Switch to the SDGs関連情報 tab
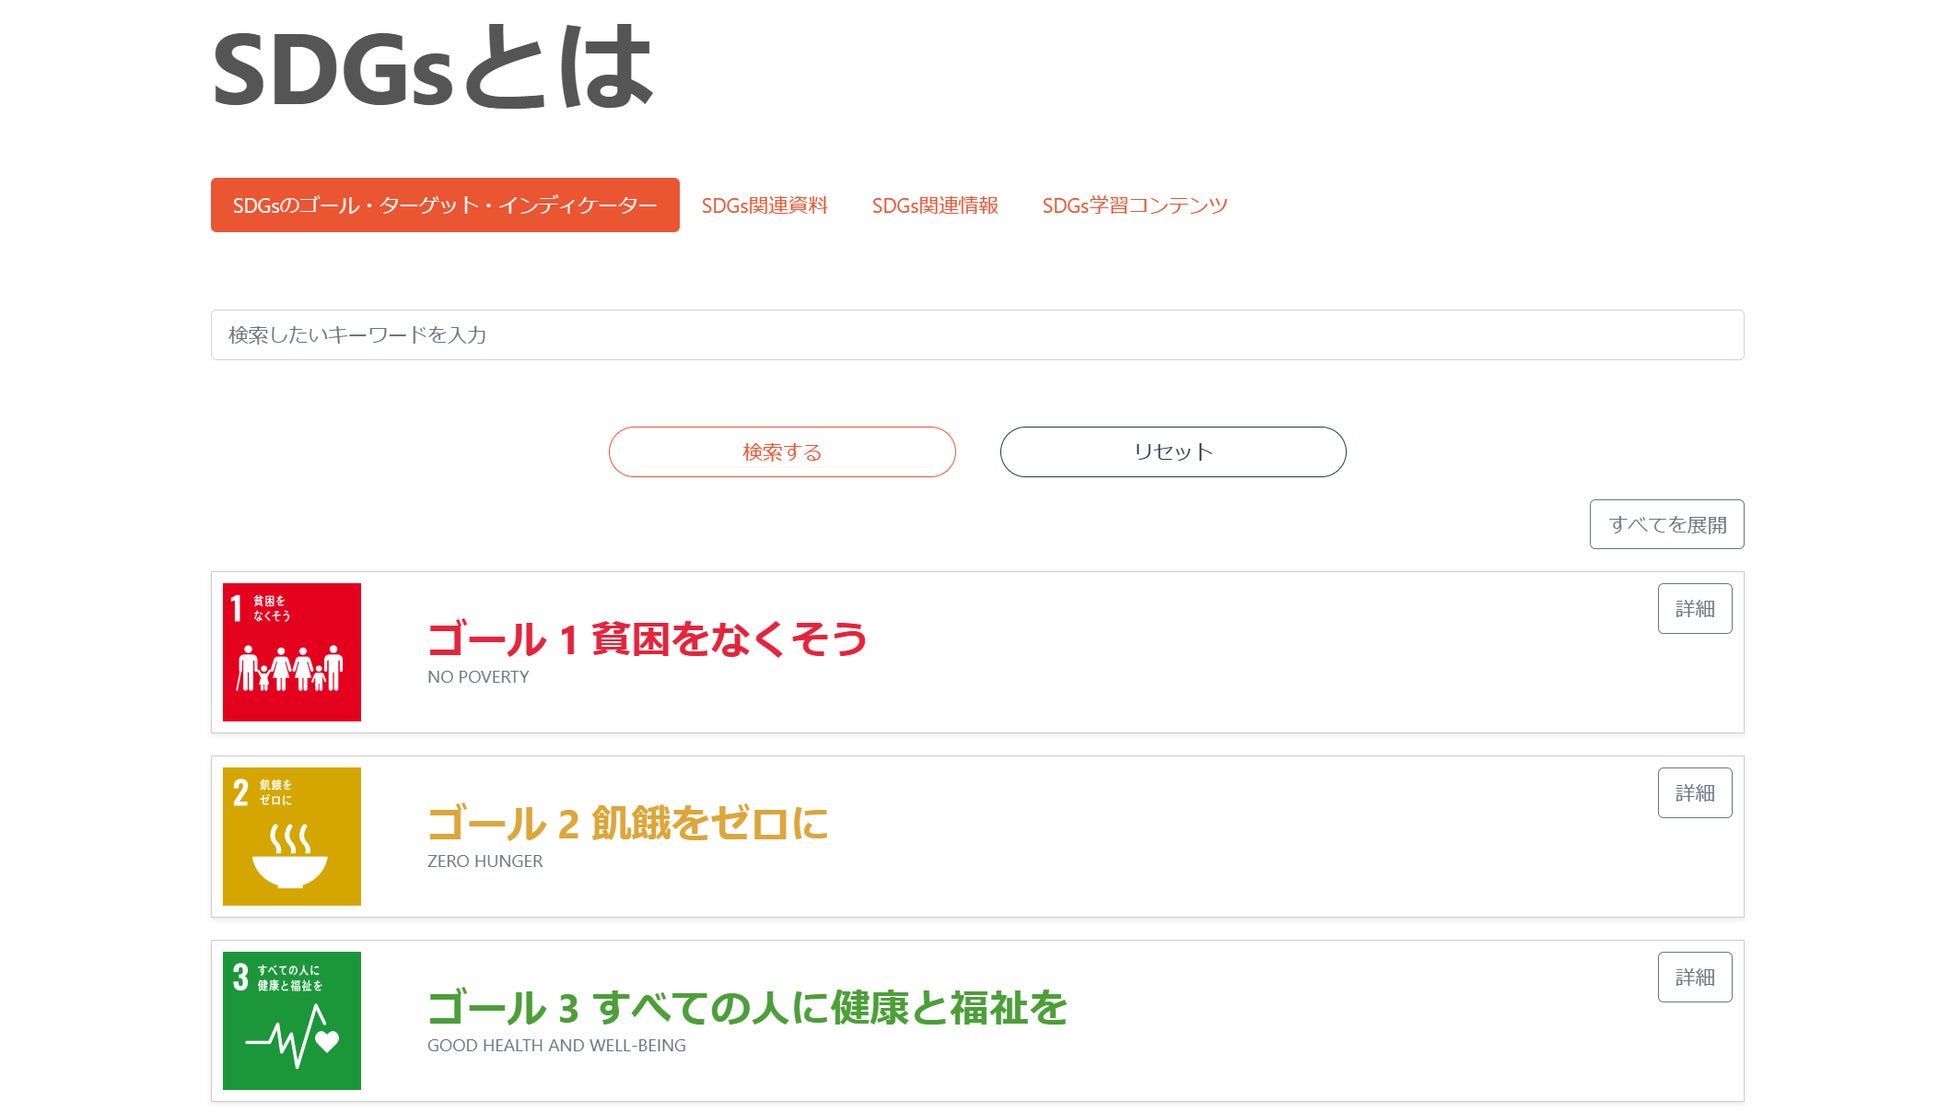Viewport: 1950px width, 1113px height. [x=934, y=205]
